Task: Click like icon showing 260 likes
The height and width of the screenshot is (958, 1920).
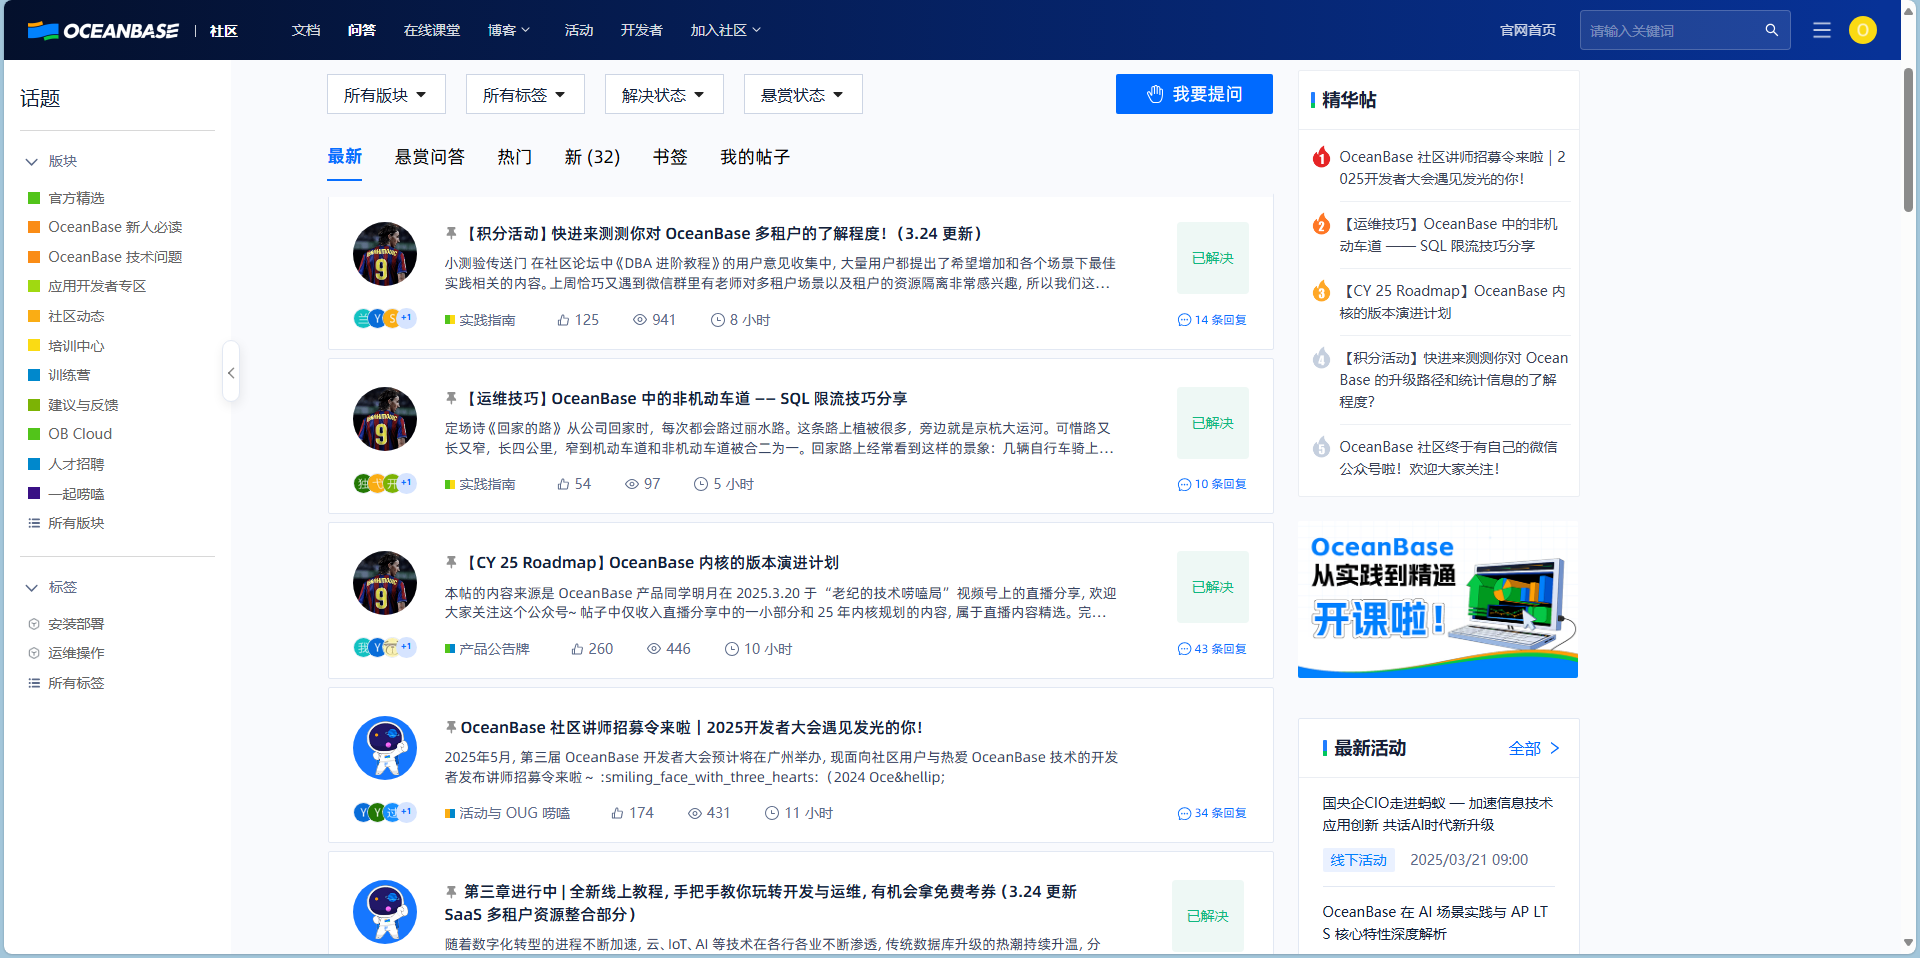Action: (577, 649)
